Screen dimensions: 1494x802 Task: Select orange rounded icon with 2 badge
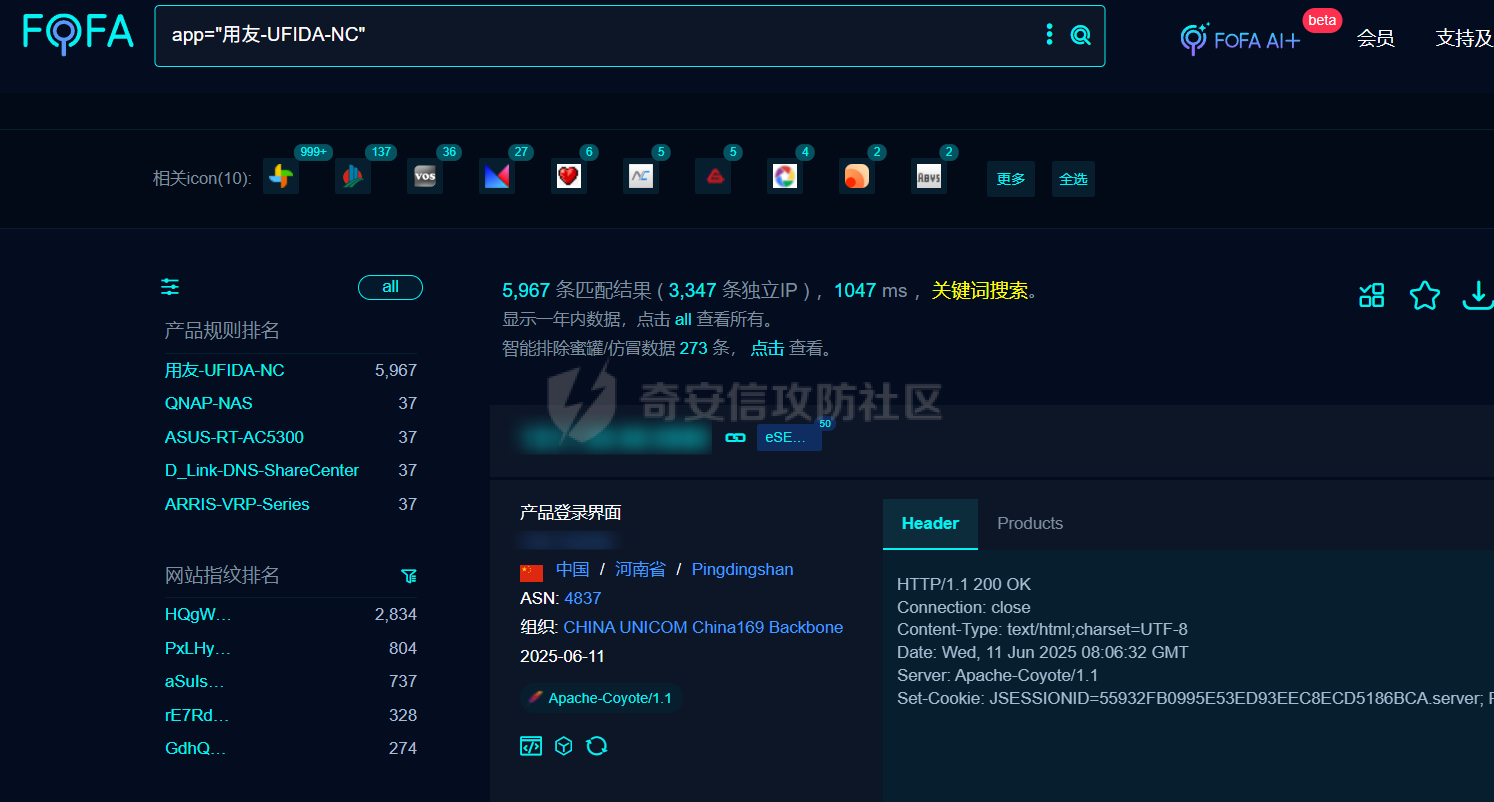[857, 177]
